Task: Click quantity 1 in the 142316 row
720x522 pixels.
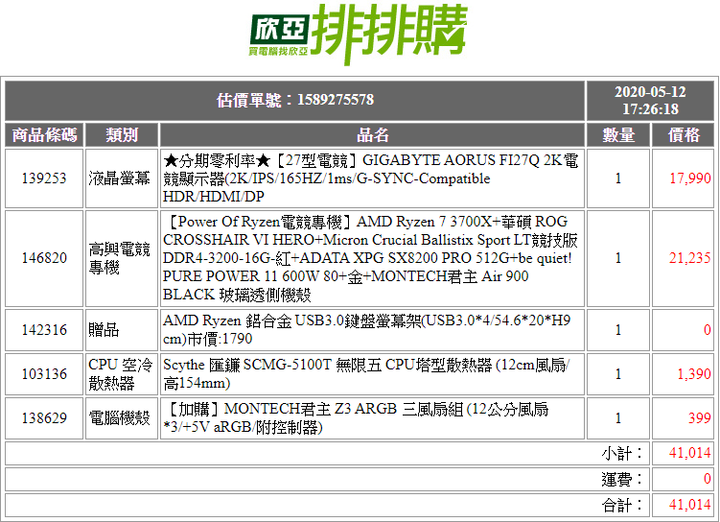Action: [619, 330]
